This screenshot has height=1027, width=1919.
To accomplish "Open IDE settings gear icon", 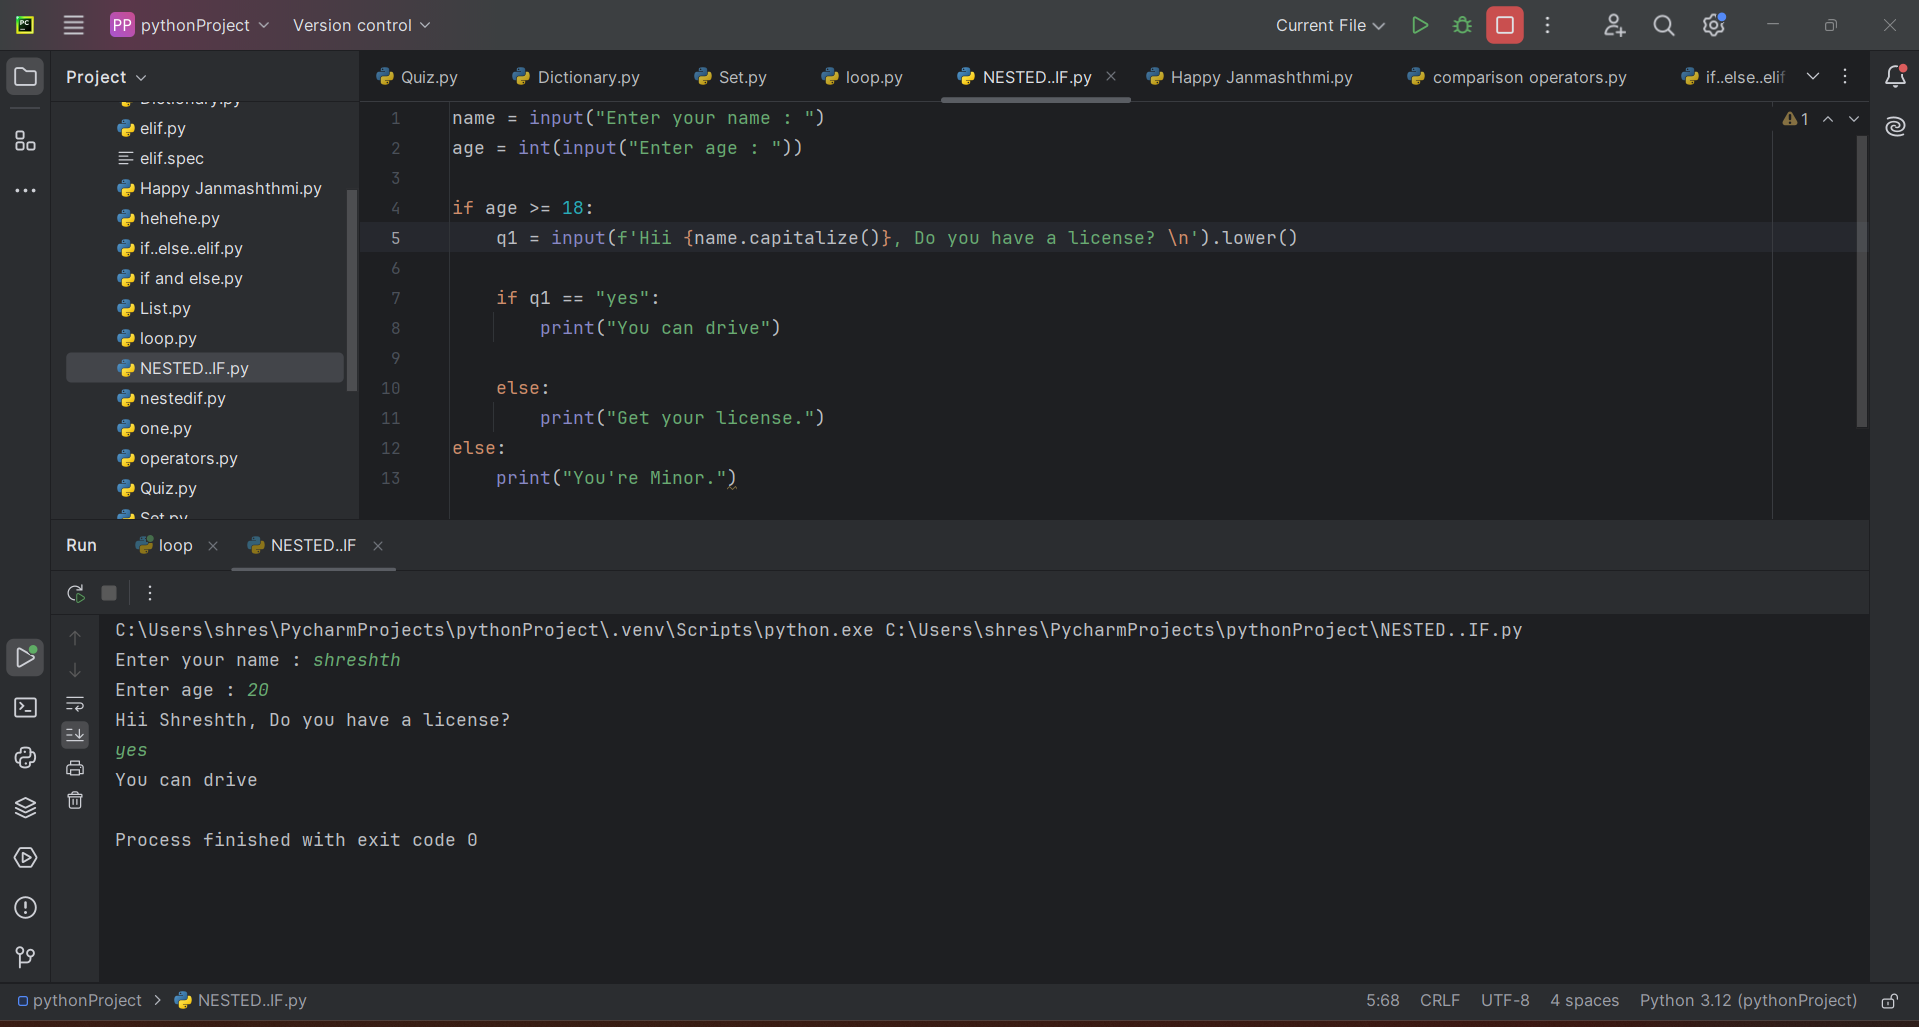I will pos(1713,25).
